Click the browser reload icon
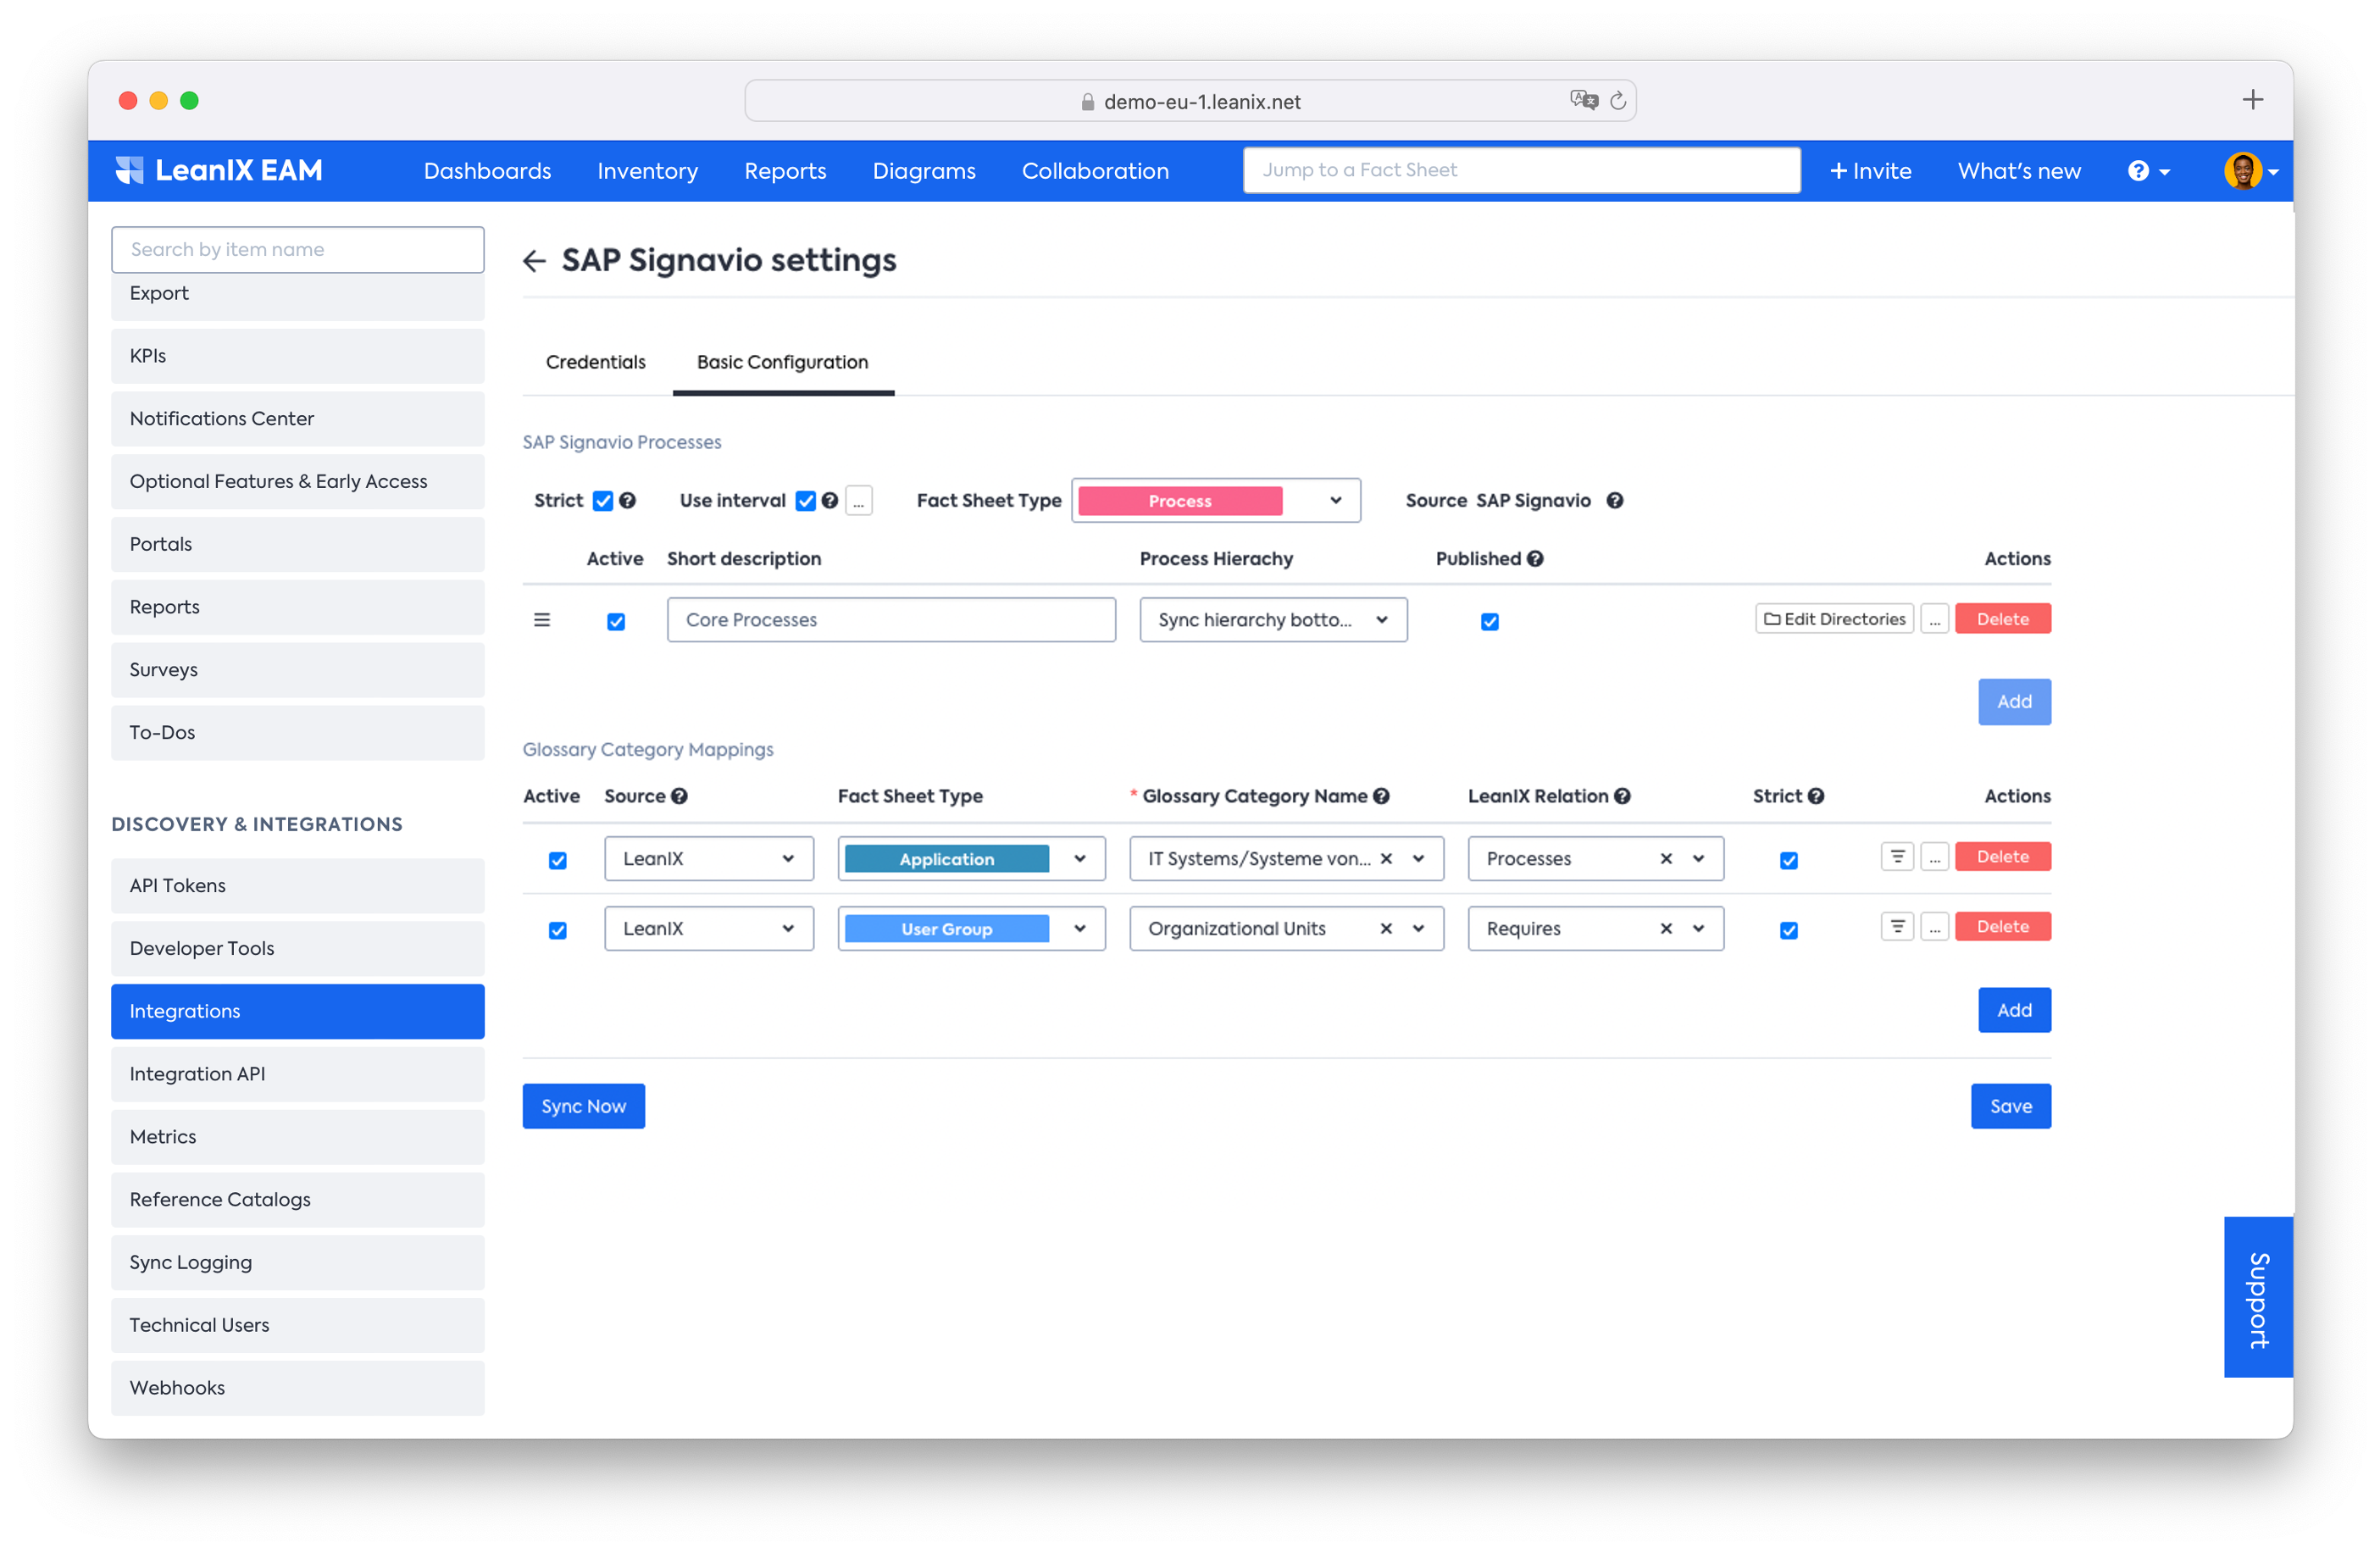This screenshot has width=2380, height=1553. tap(1618, 101)
